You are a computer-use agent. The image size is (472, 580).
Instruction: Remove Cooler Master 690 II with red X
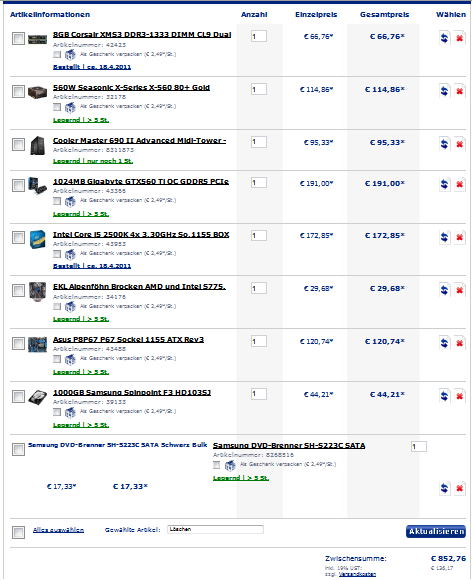point(459,144)
